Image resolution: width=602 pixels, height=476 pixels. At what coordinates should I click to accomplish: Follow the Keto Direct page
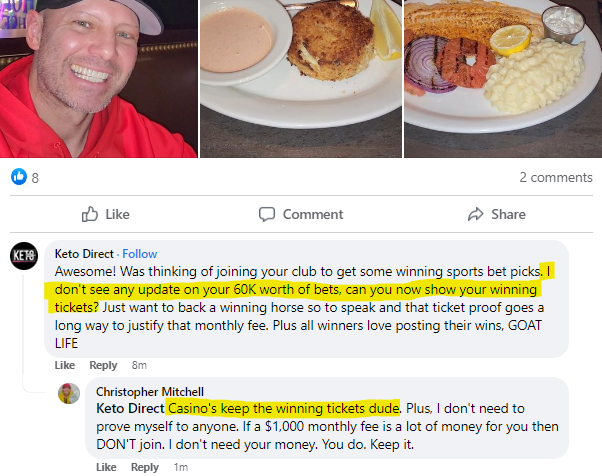click(140, 254)
